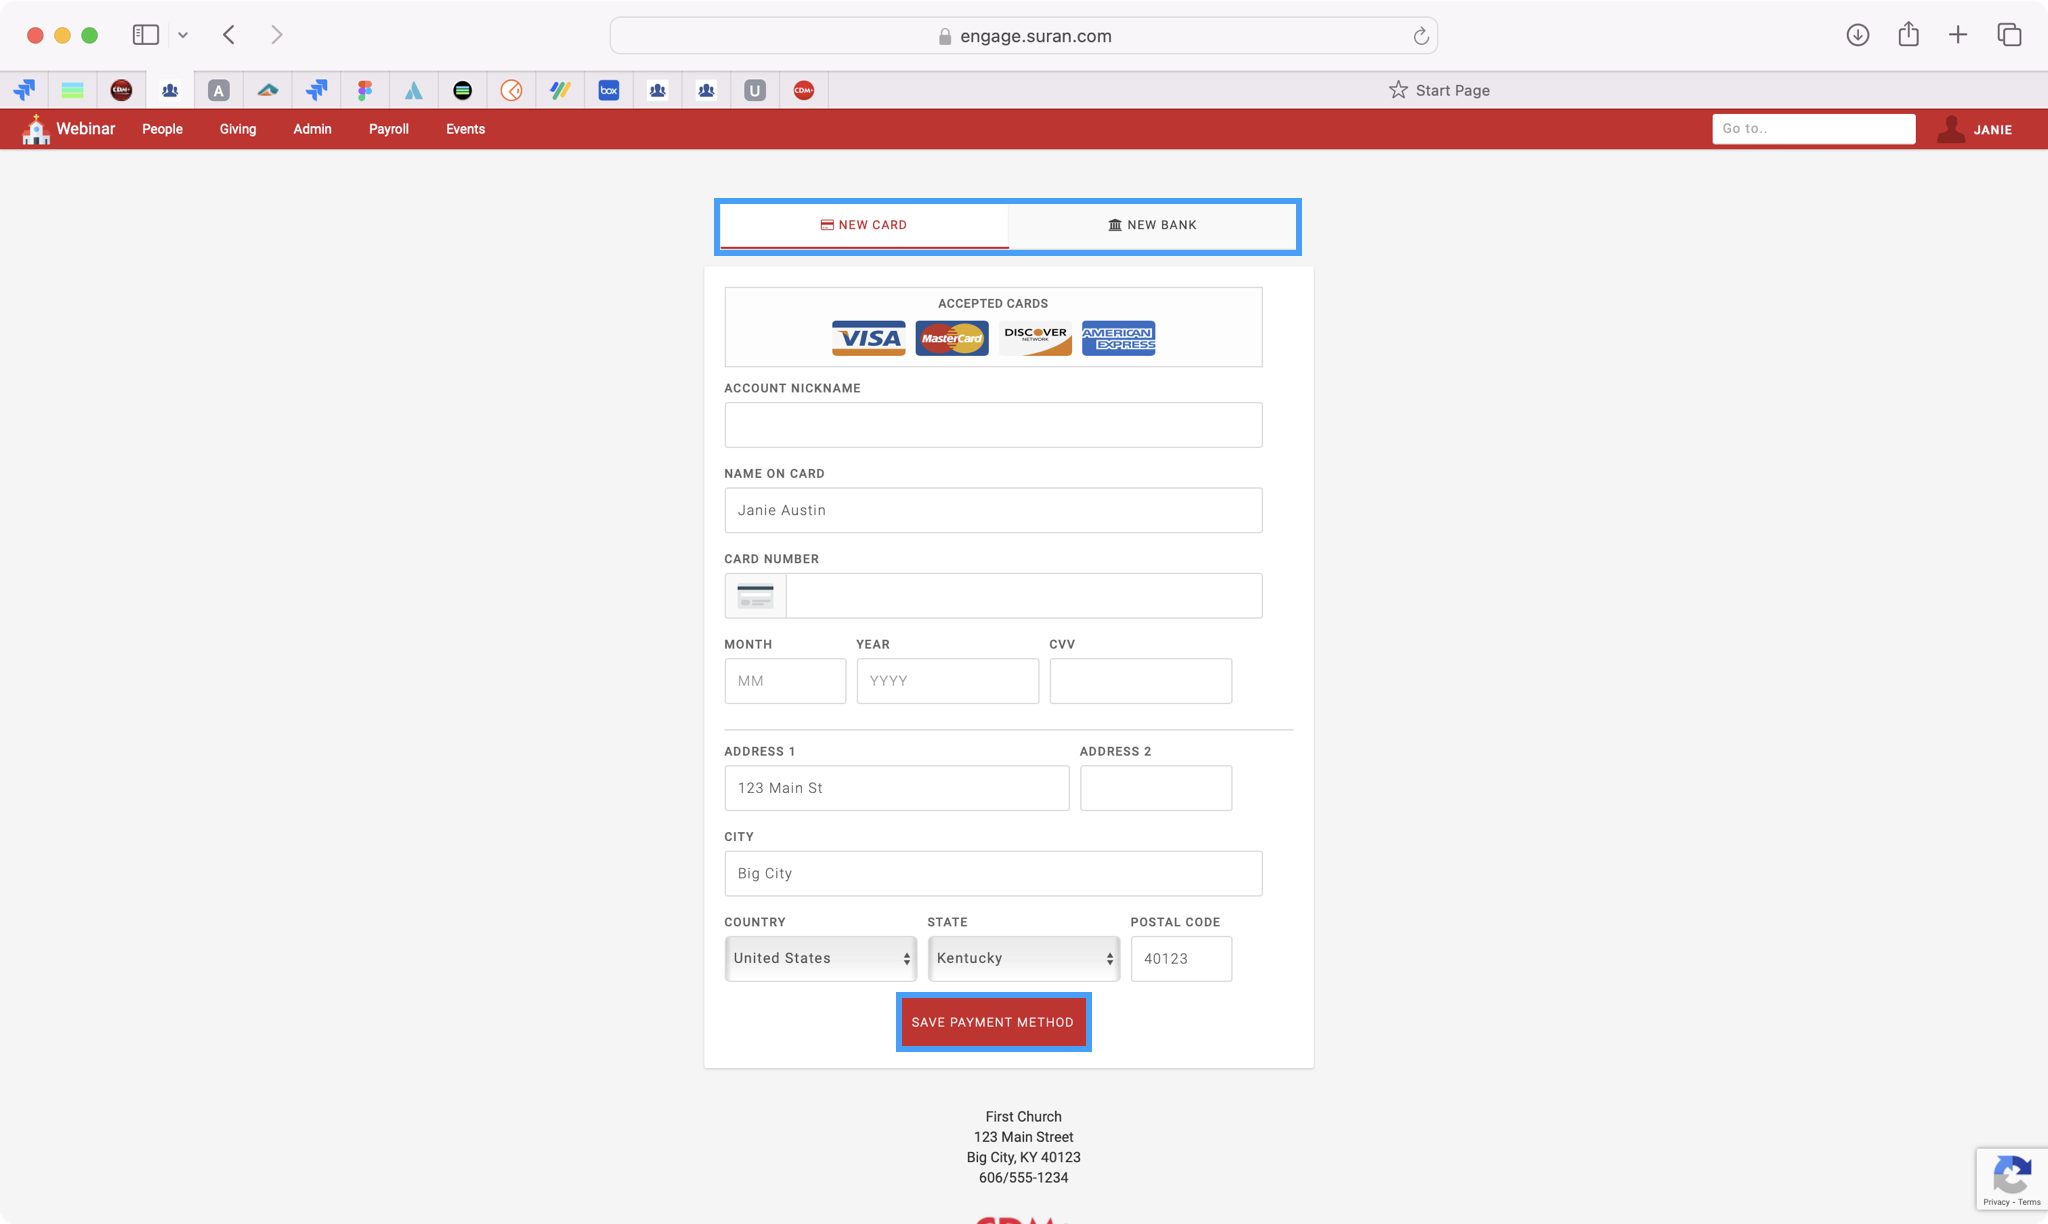Select the New Card tab
The width and height of the screenshot is (2048, 1224).
coord(864,225)
